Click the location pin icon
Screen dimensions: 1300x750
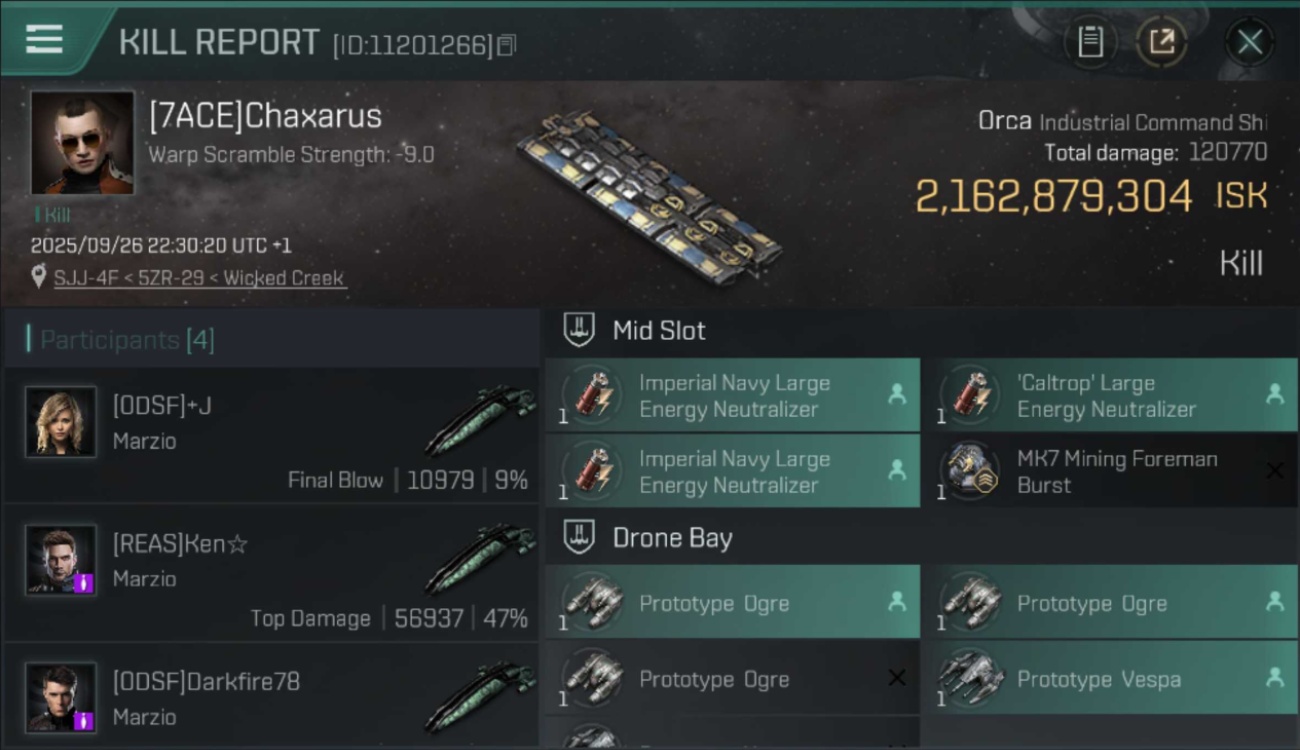tap(39, 277)
